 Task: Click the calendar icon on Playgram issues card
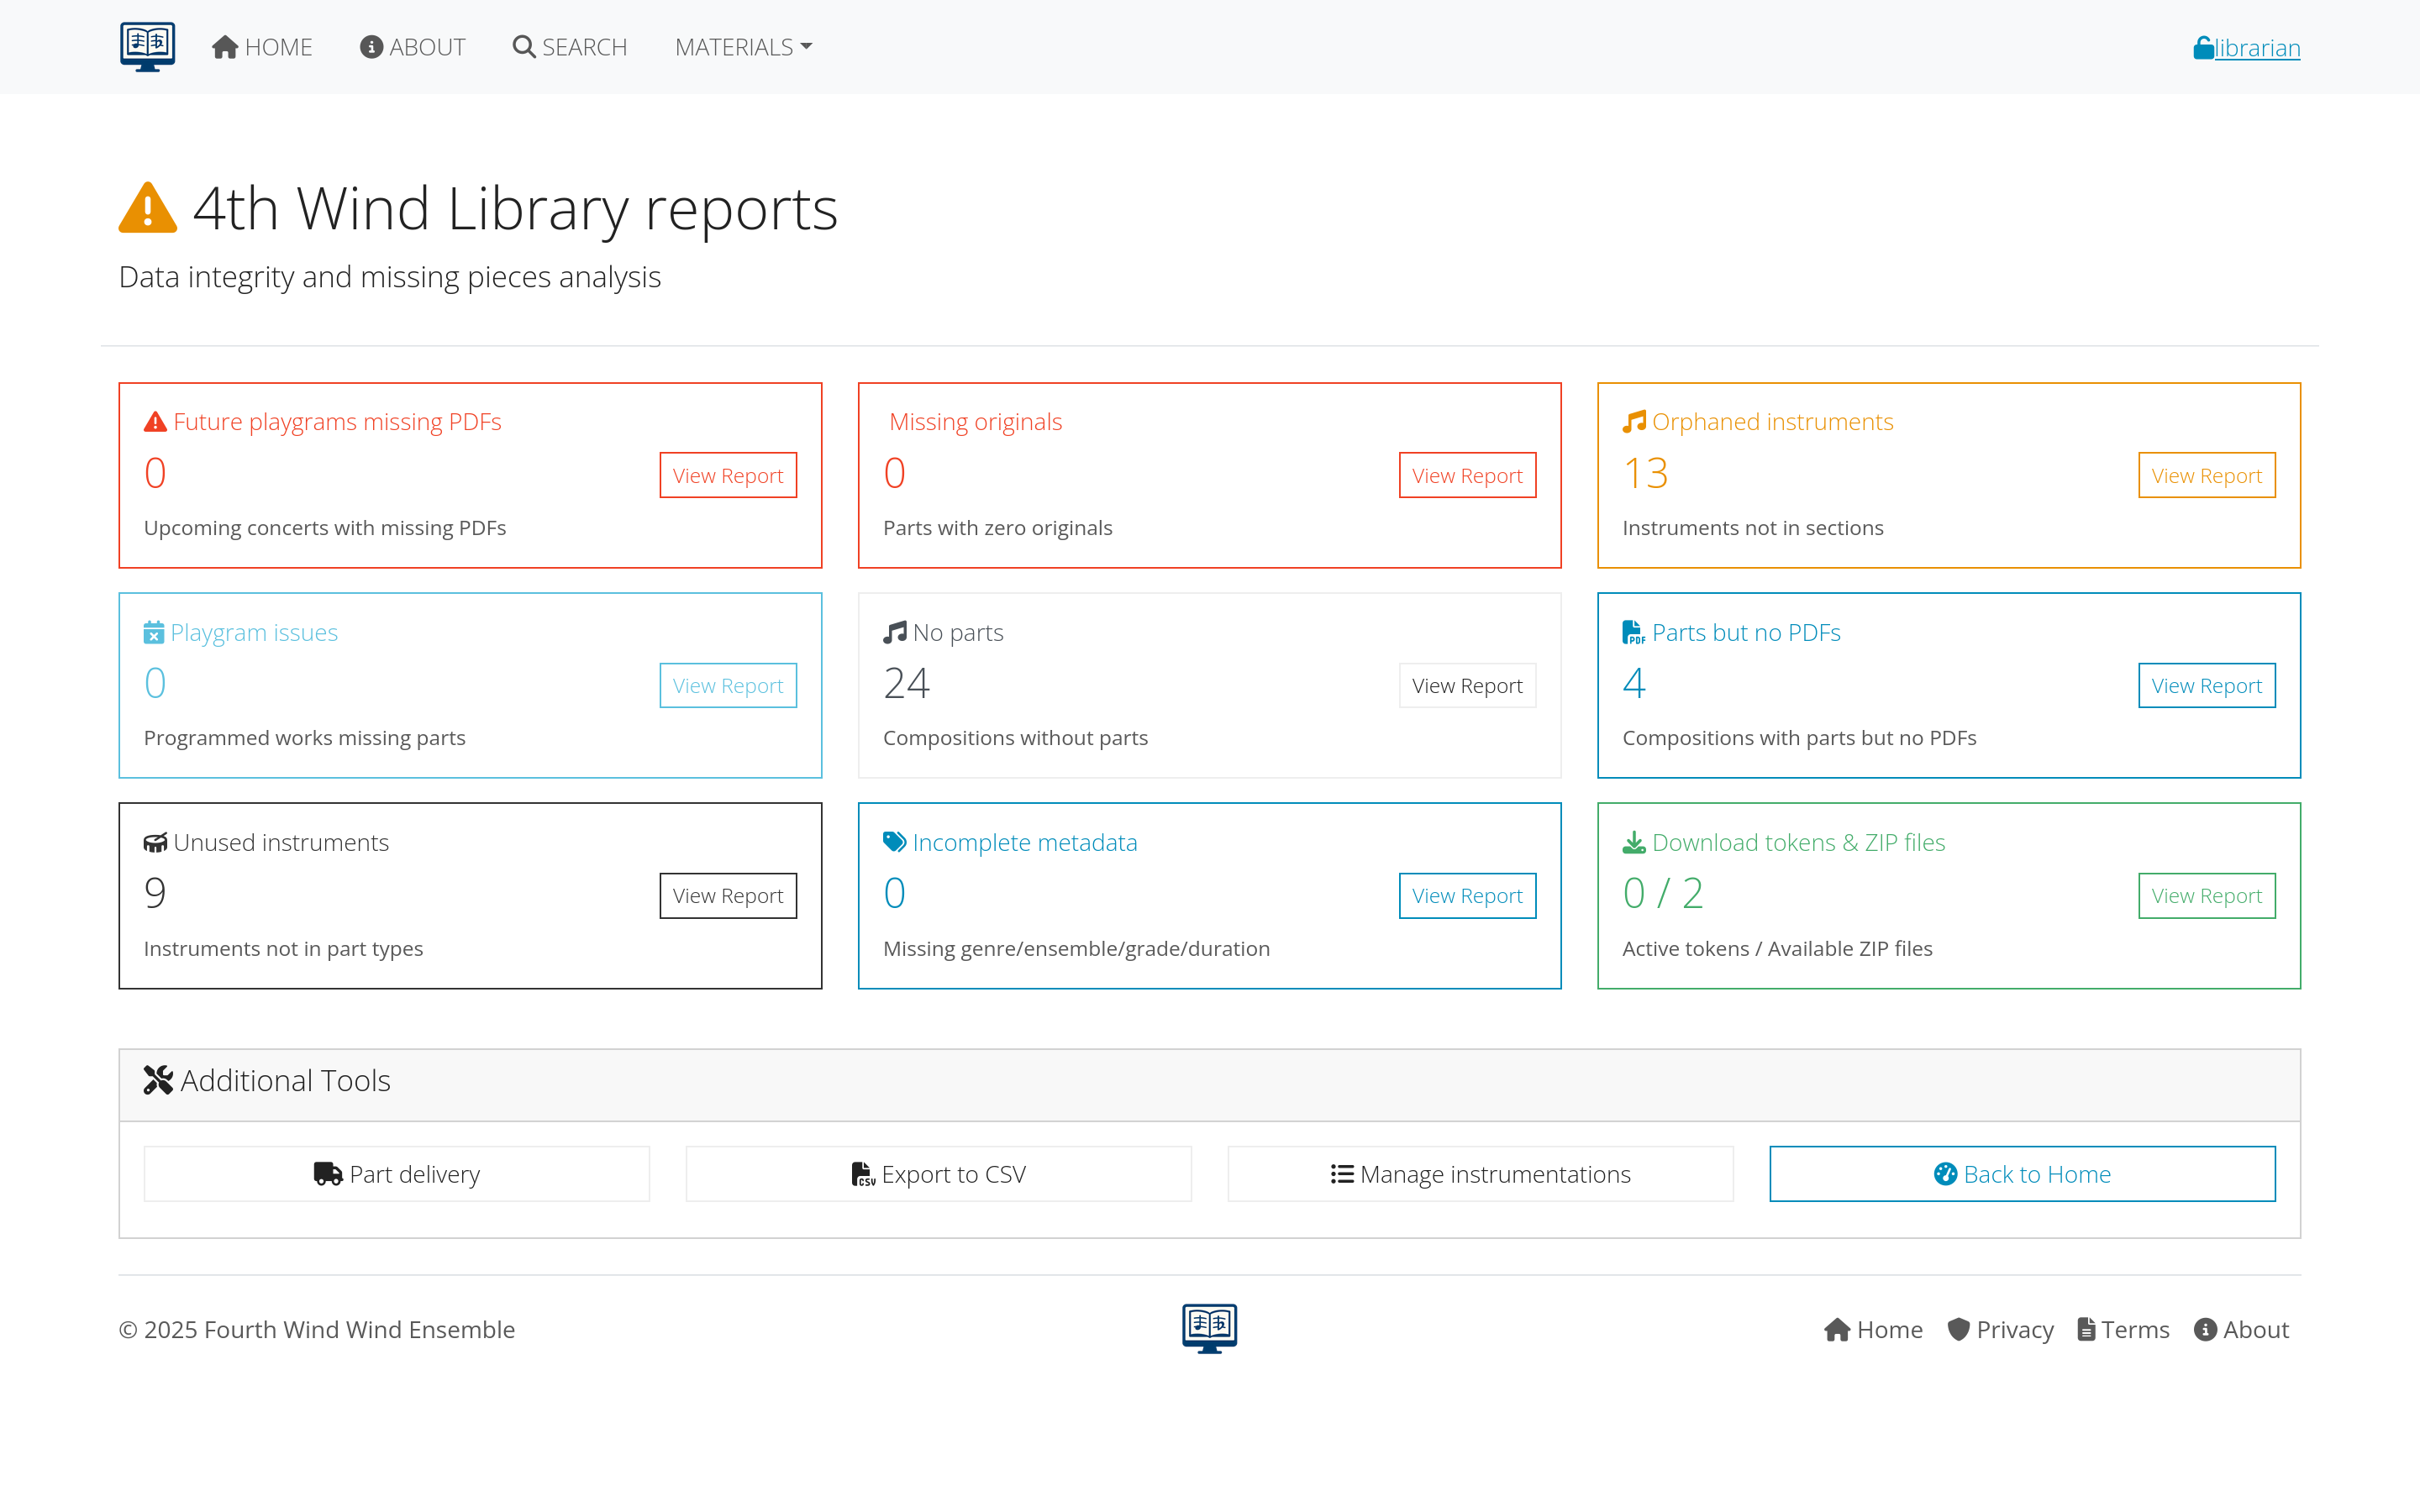click(x=153, y=631)
